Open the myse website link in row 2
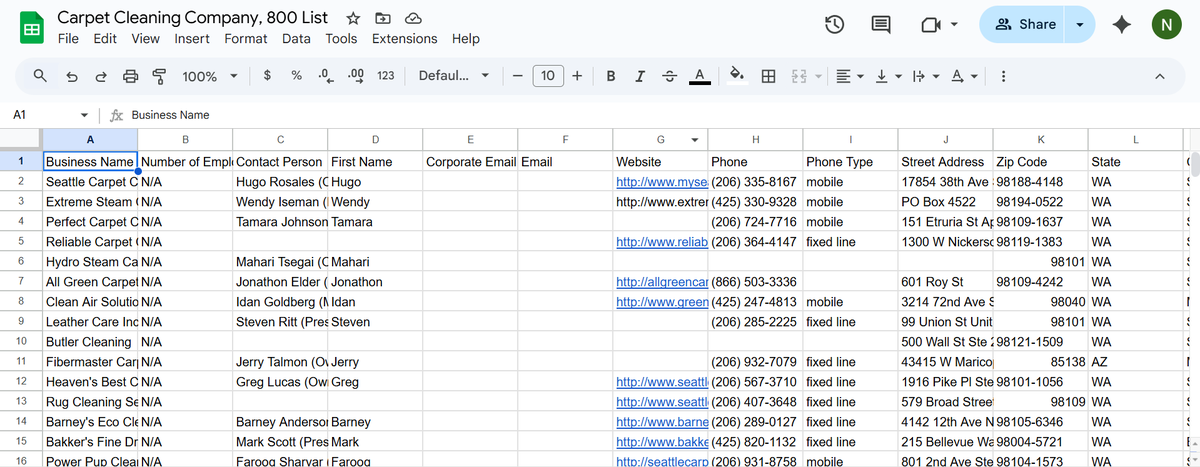Screen dimensions: 1200x467 click(661, 182)
